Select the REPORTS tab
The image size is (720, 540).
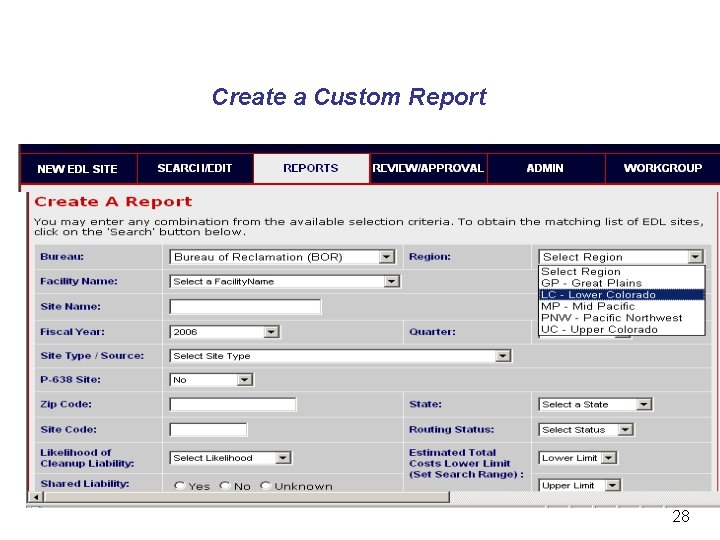coord(311,169)
